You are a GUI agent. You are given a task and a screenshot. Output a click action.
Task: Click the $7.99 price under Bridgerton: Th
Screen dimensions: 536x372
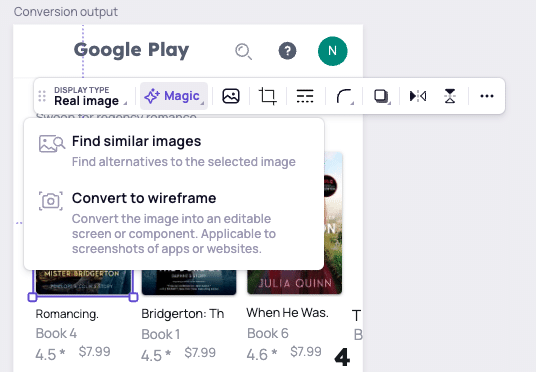[x=200, y=353]
